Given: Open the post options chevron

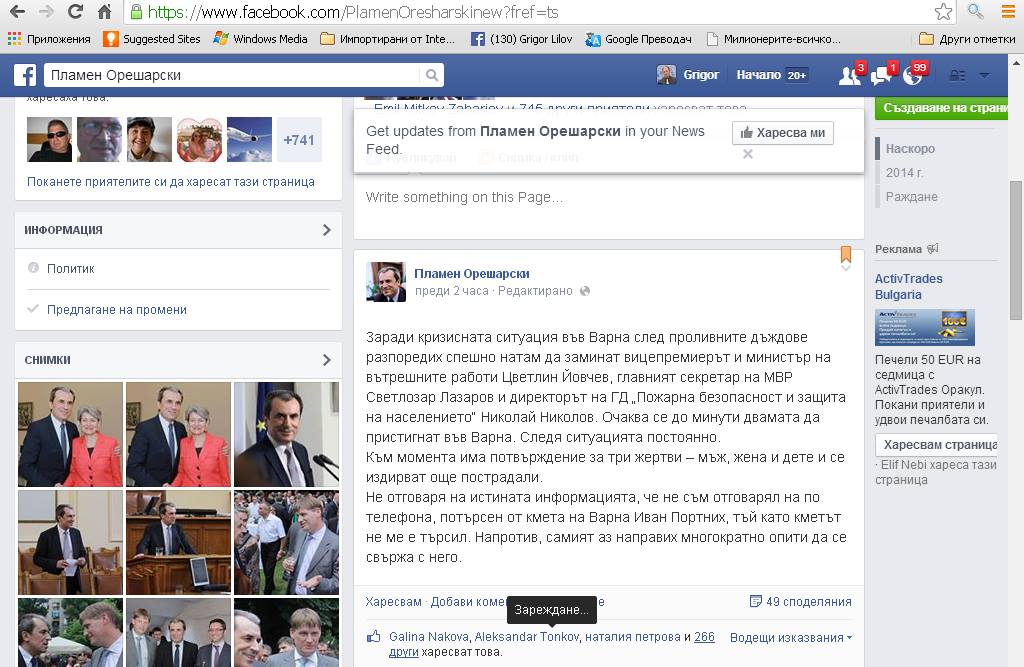Looking at the screenshot, I should (x=846, y=268).
